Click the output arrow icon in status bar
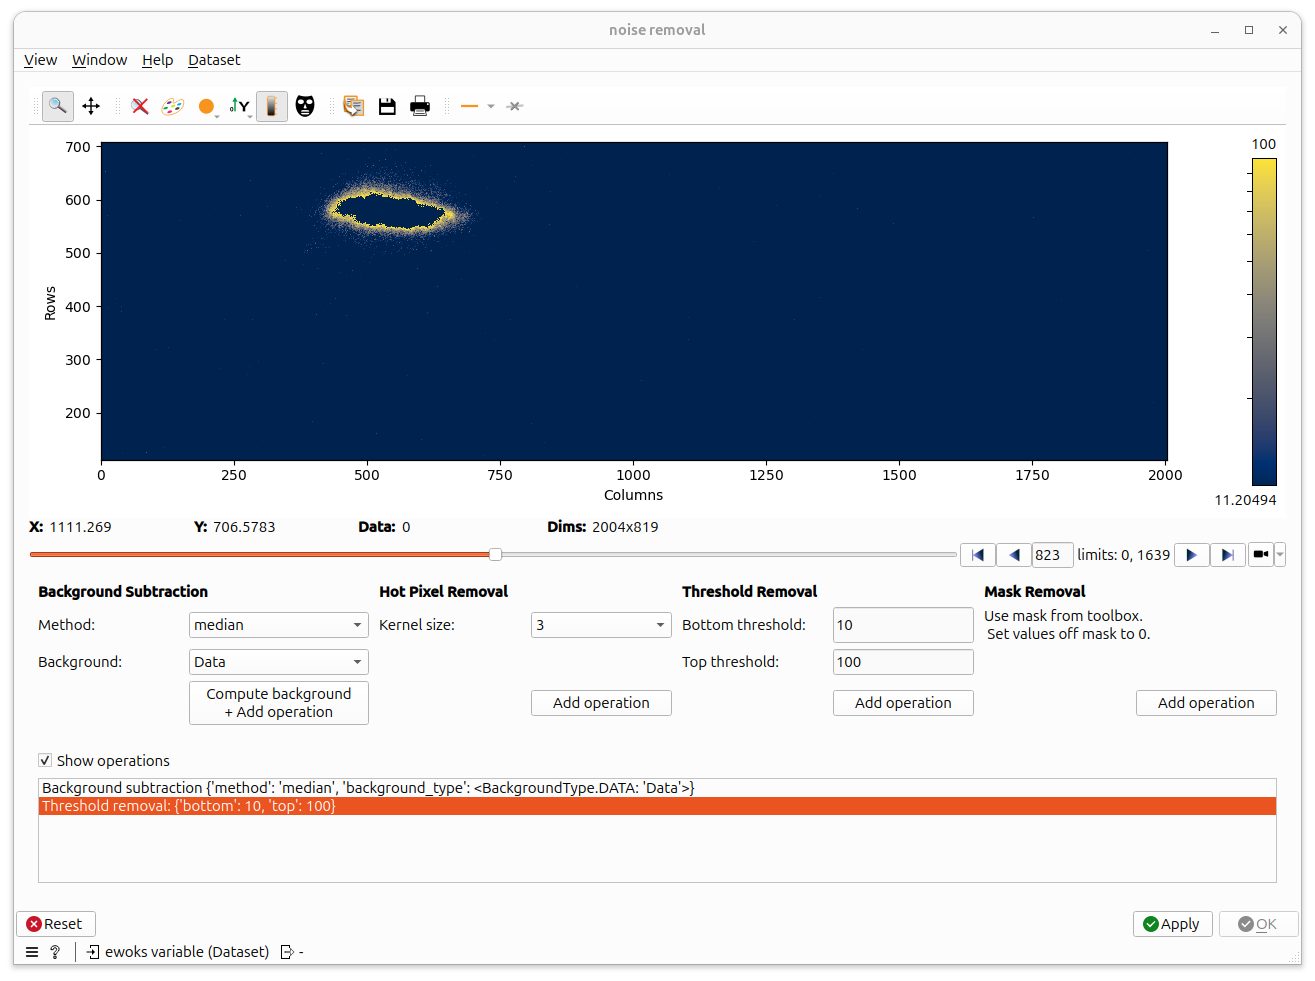The width and height of the screenshot is (1315, 981). [287, 952]
